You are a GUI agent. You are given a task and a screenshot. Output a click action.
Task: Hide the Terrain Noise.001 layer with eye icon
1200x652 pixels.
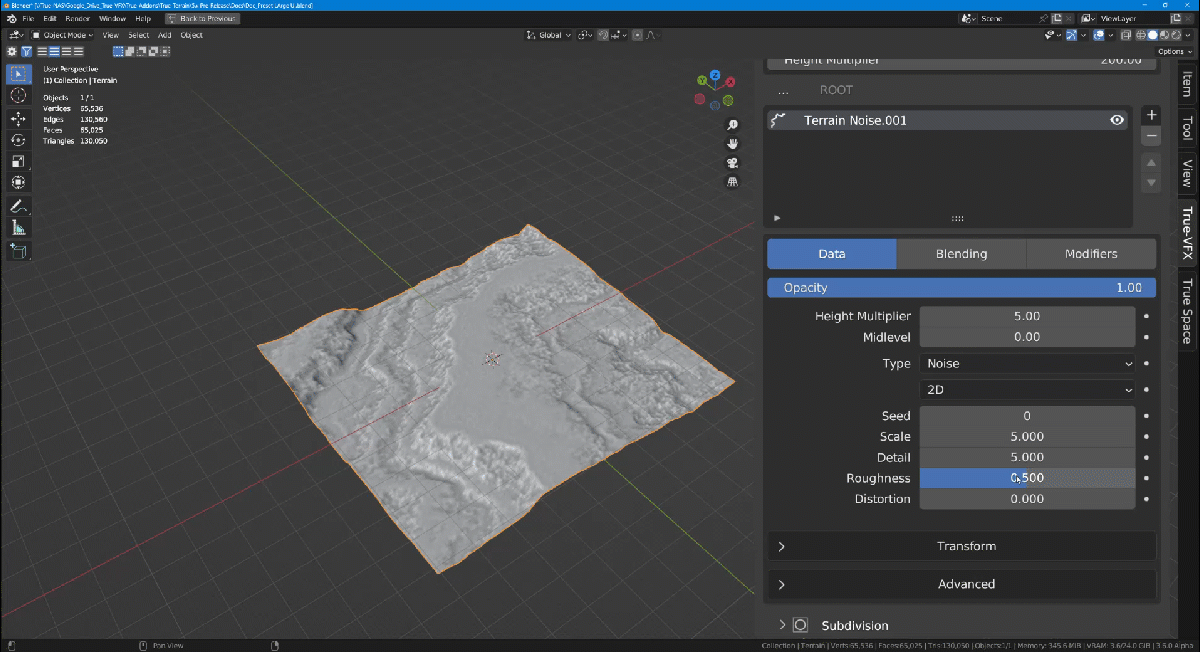point(1117,120)
